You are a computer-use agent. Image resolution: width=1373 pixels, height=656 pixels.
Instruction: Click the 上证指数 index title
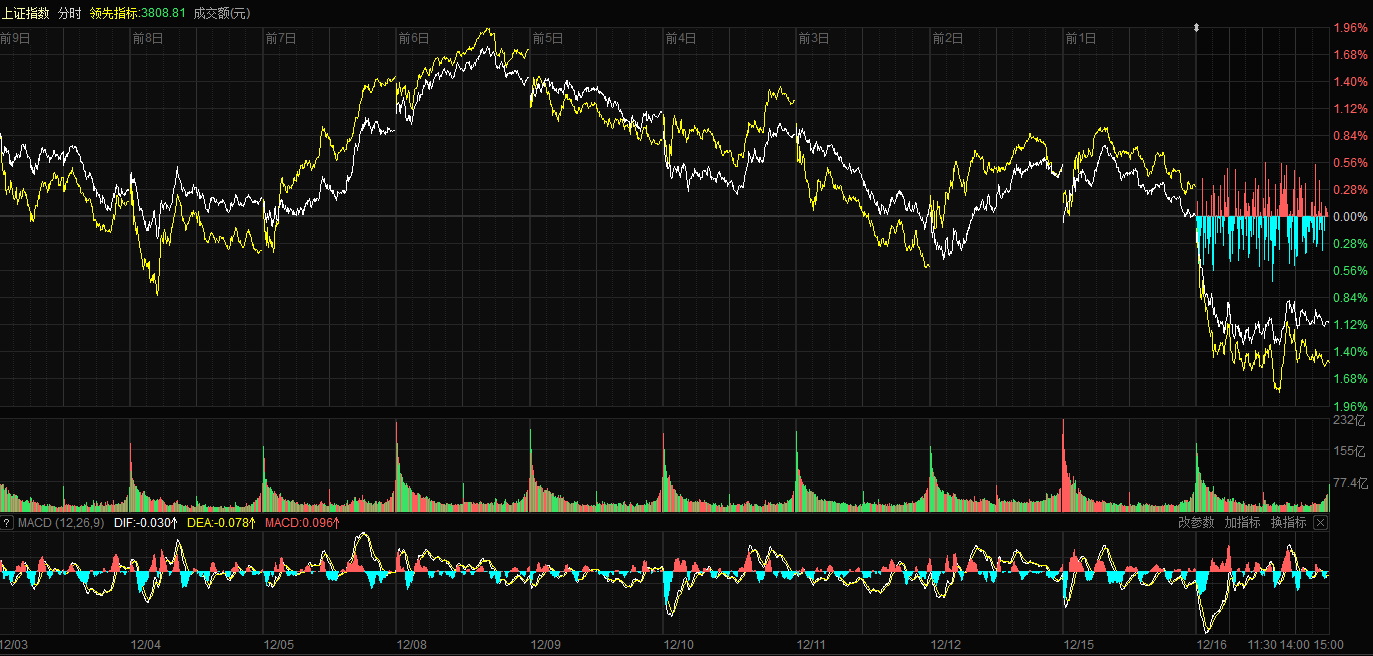pyautogui.click(x=25, y=13)
